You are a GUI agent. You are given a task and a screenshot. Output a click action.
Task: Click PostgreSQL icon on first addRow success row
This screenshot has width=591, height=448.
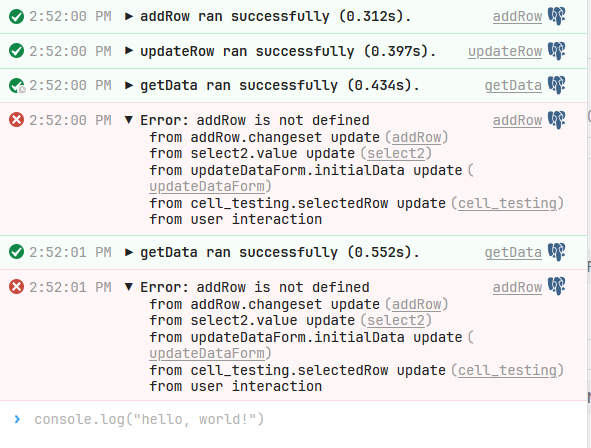point(556,16)
